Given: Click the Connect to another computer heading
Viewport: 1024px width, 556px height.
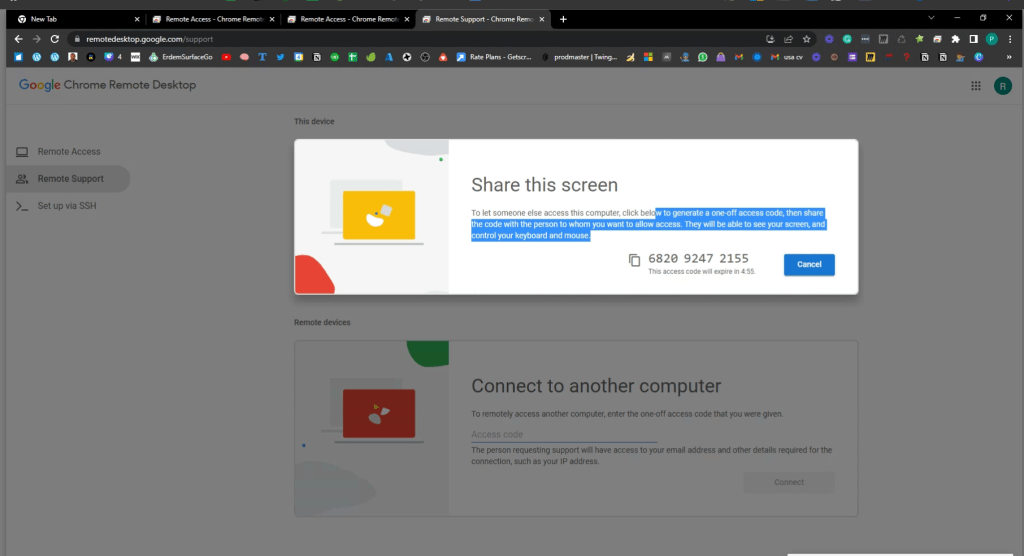Looking at the screenshot, I should 596,386.
